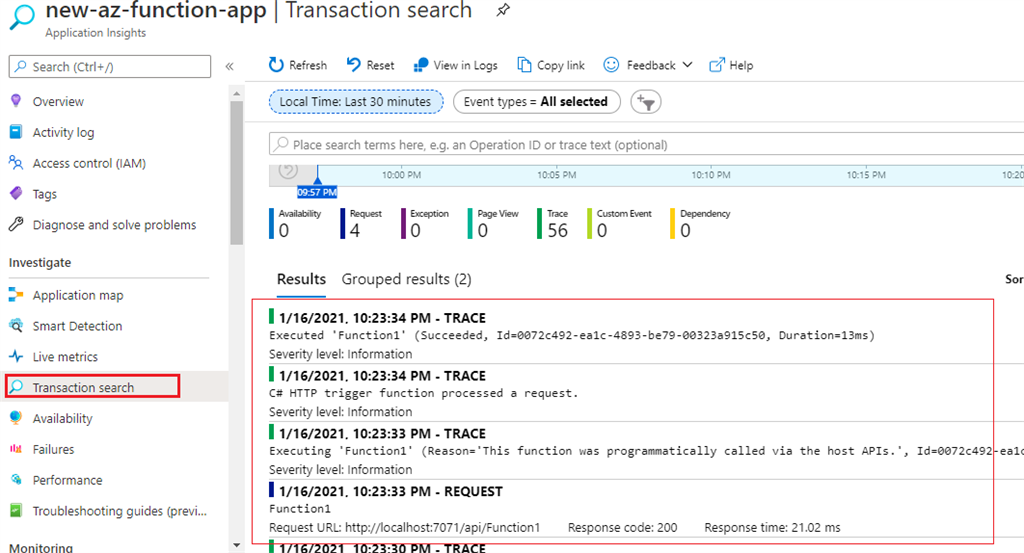Open Application map in sidebar
The image size is (1024, 553).
(x=77, y=295)
